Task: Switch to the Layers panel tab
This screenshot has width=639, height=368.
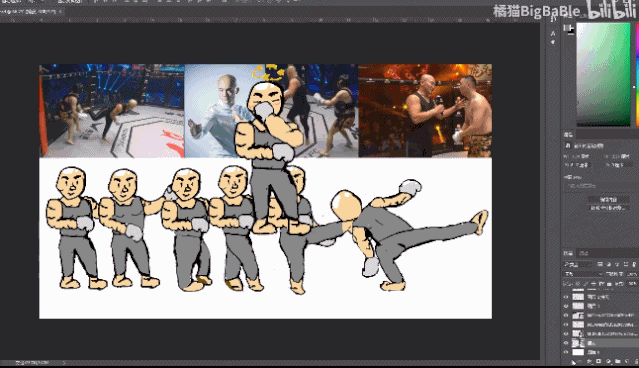Action: [x=568, y=253]
